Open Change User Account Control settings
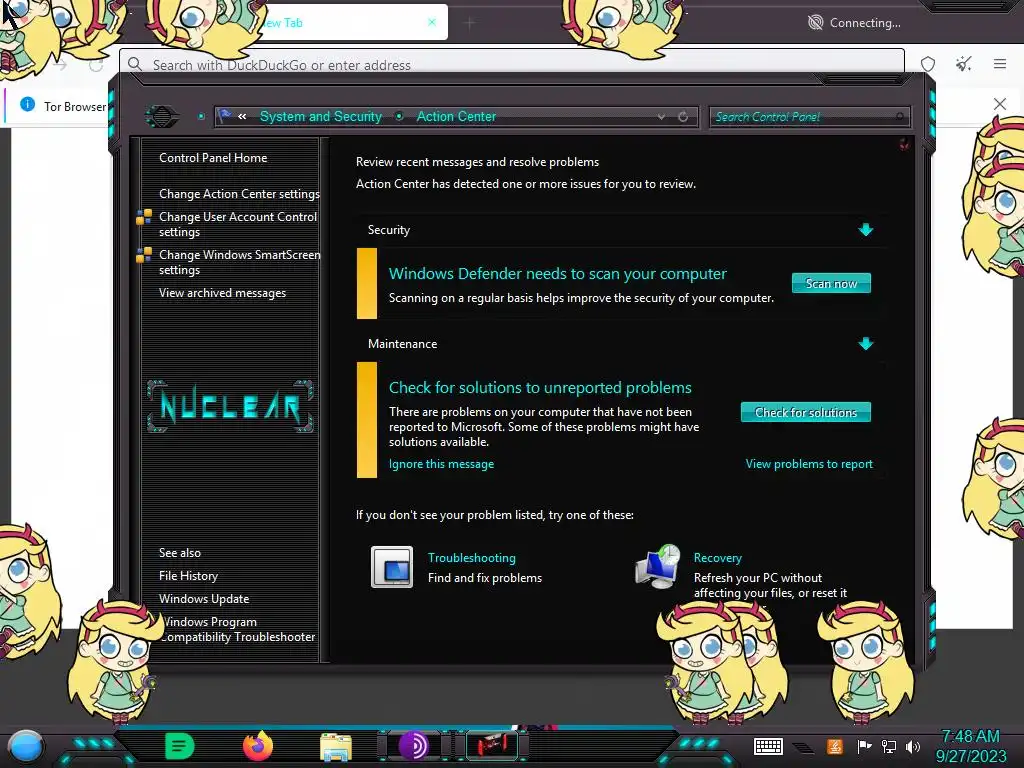 pos(238,224)
